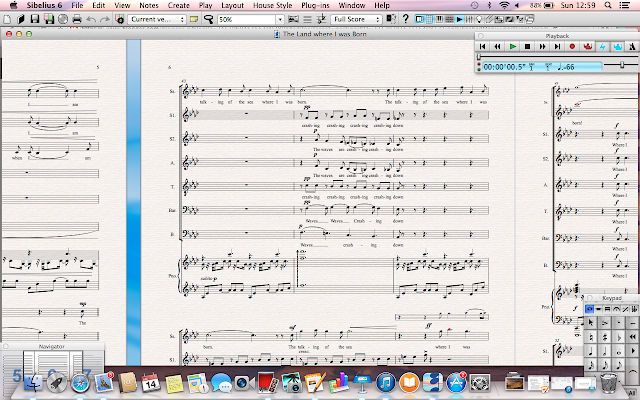The image size is (640, 400).
Task: Start playback with the green play button
Action: (x=513, y=47)
